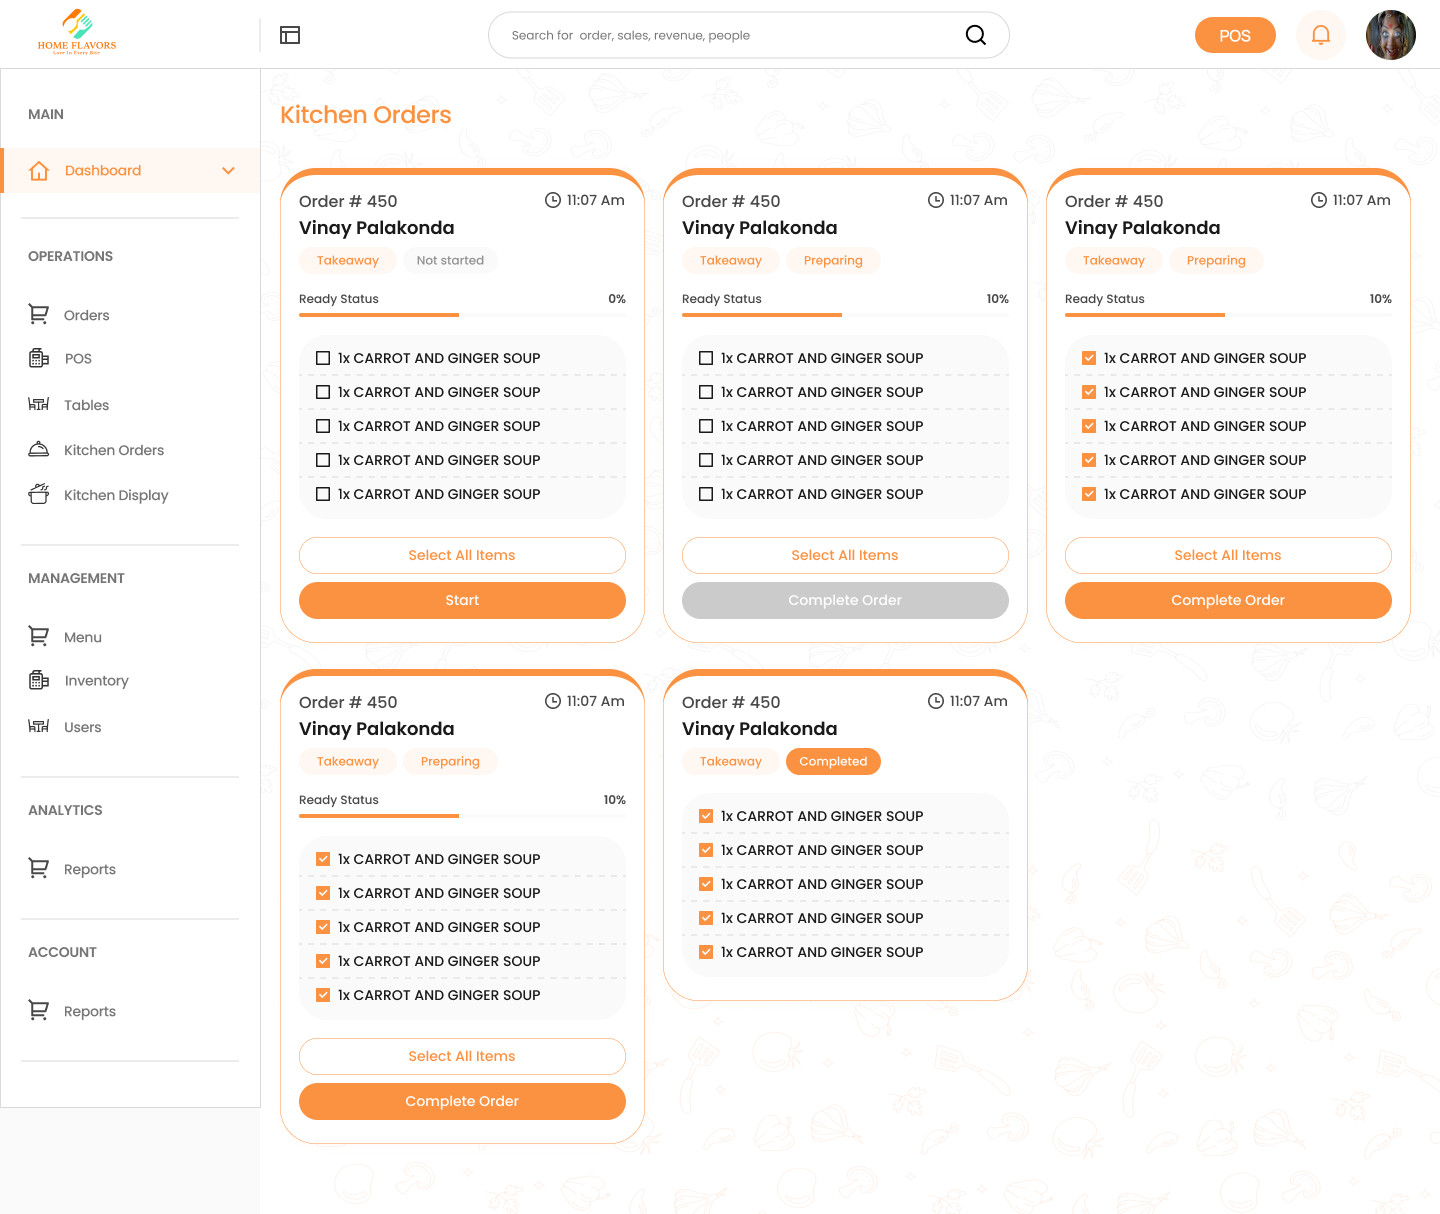The width and height of the screenshot is (1440, 1214).
Task: Open Kitchen Orders in the sidebar
Action: (x=113, y=450)
